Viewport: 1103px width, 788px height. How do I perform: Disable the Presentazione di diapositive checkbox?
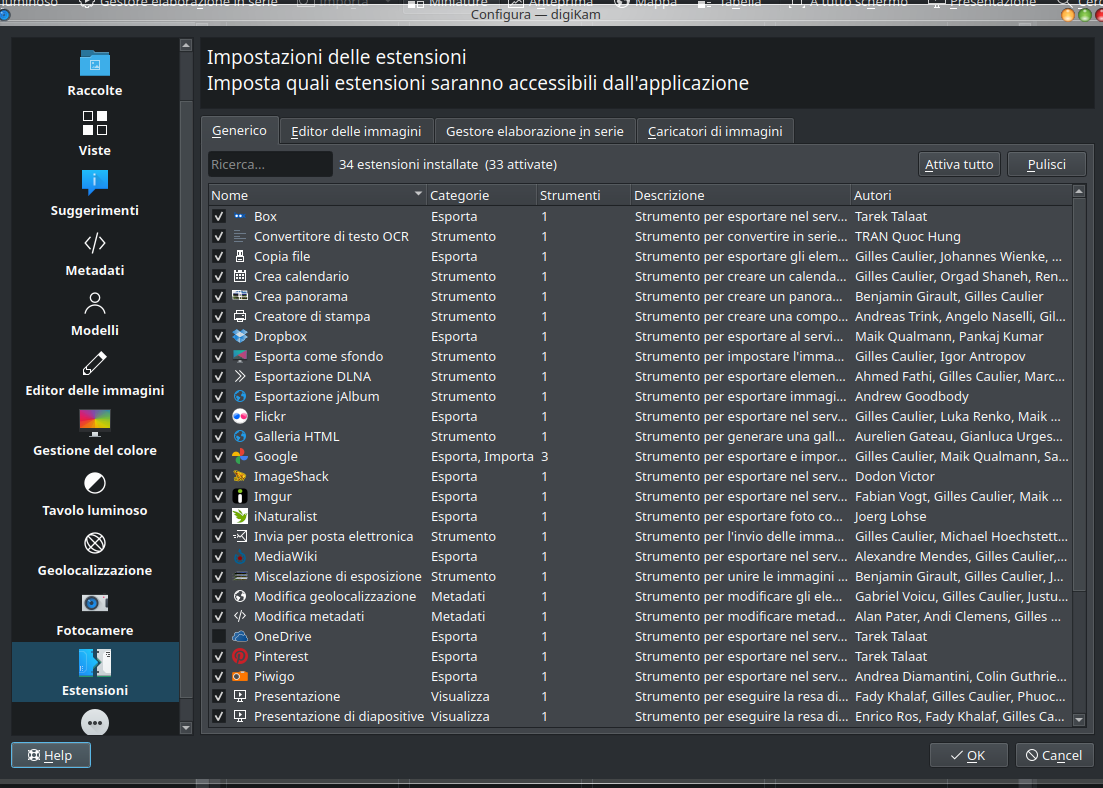click(x=219, y=716)
